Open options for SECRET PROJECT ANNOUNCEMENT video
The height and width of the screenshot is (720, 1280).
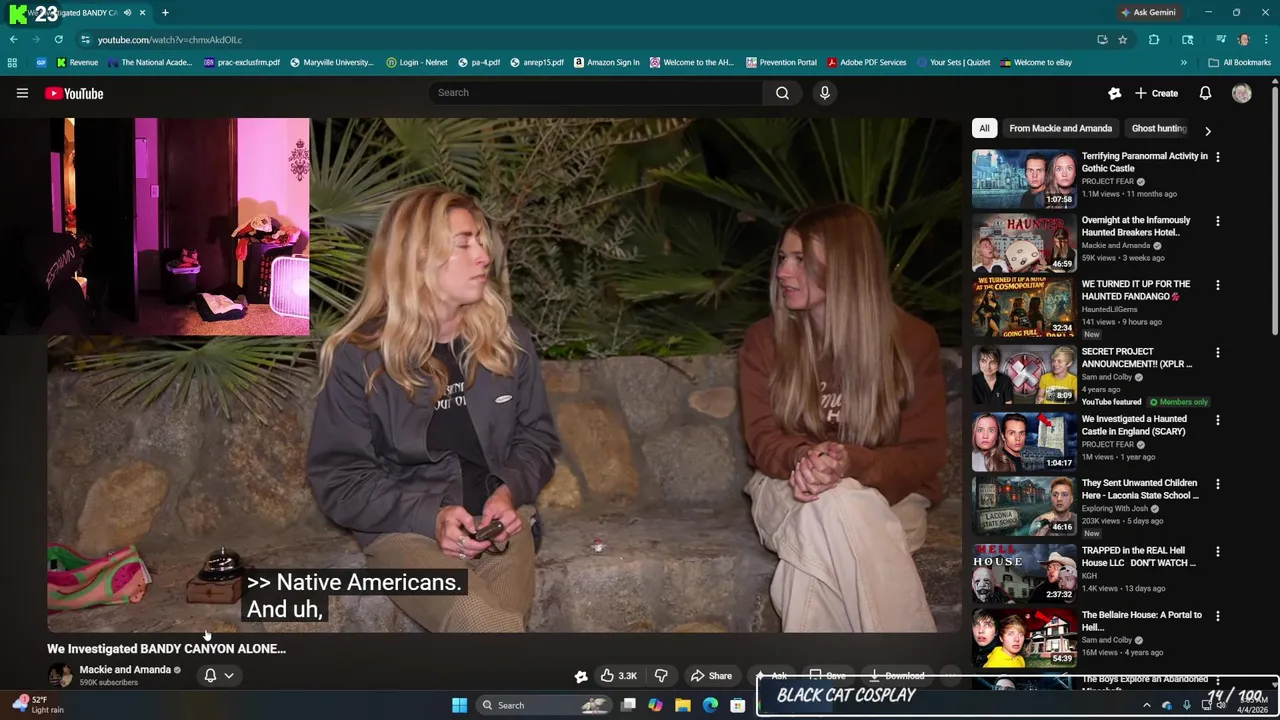pyautogui.click(x=1217, y=352)
